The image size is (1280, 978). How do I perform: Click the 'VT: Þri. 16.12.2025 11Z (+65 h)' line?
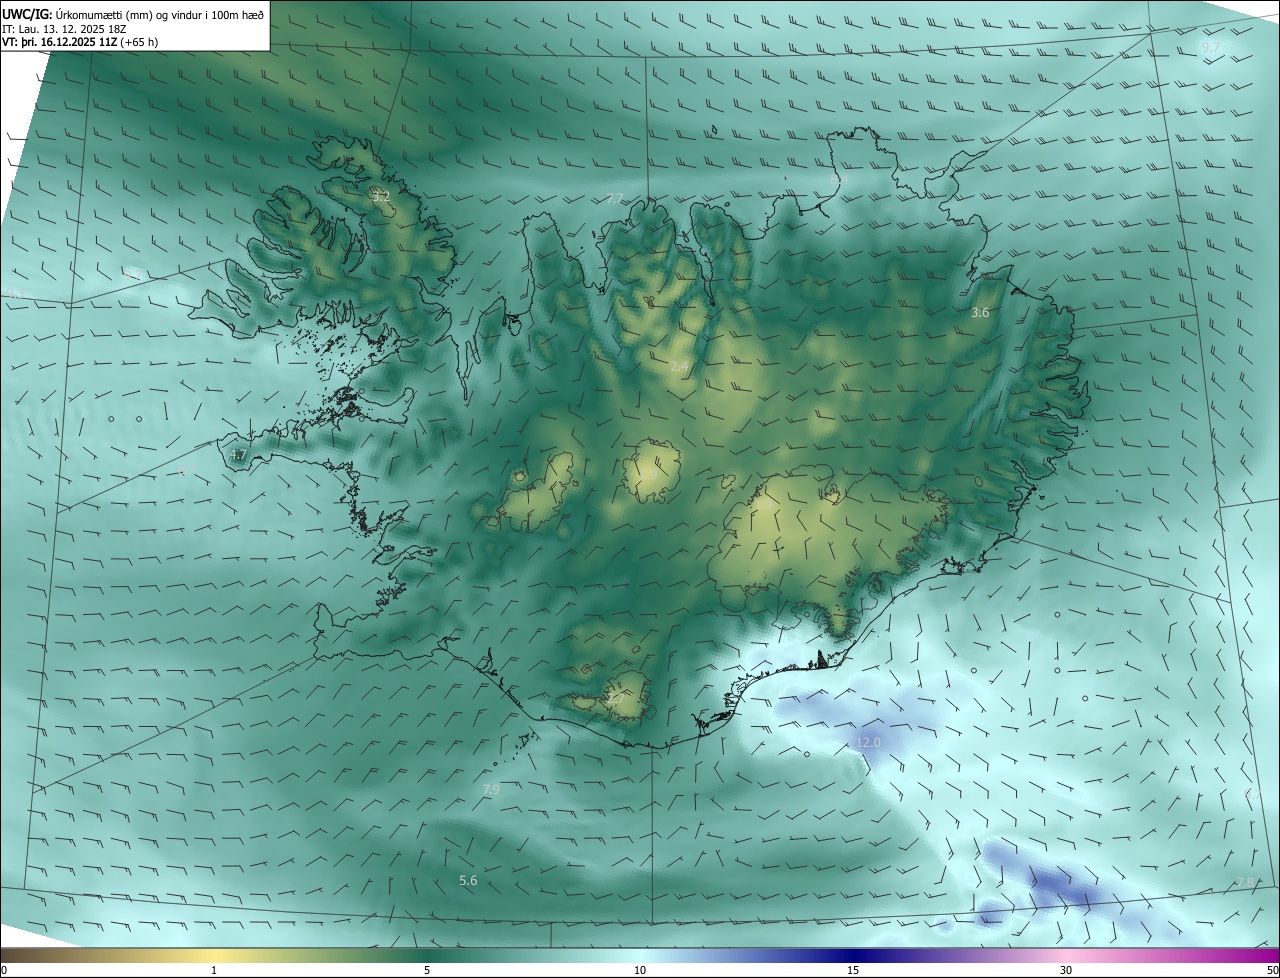pyautogui.click(x=80, y=42)
